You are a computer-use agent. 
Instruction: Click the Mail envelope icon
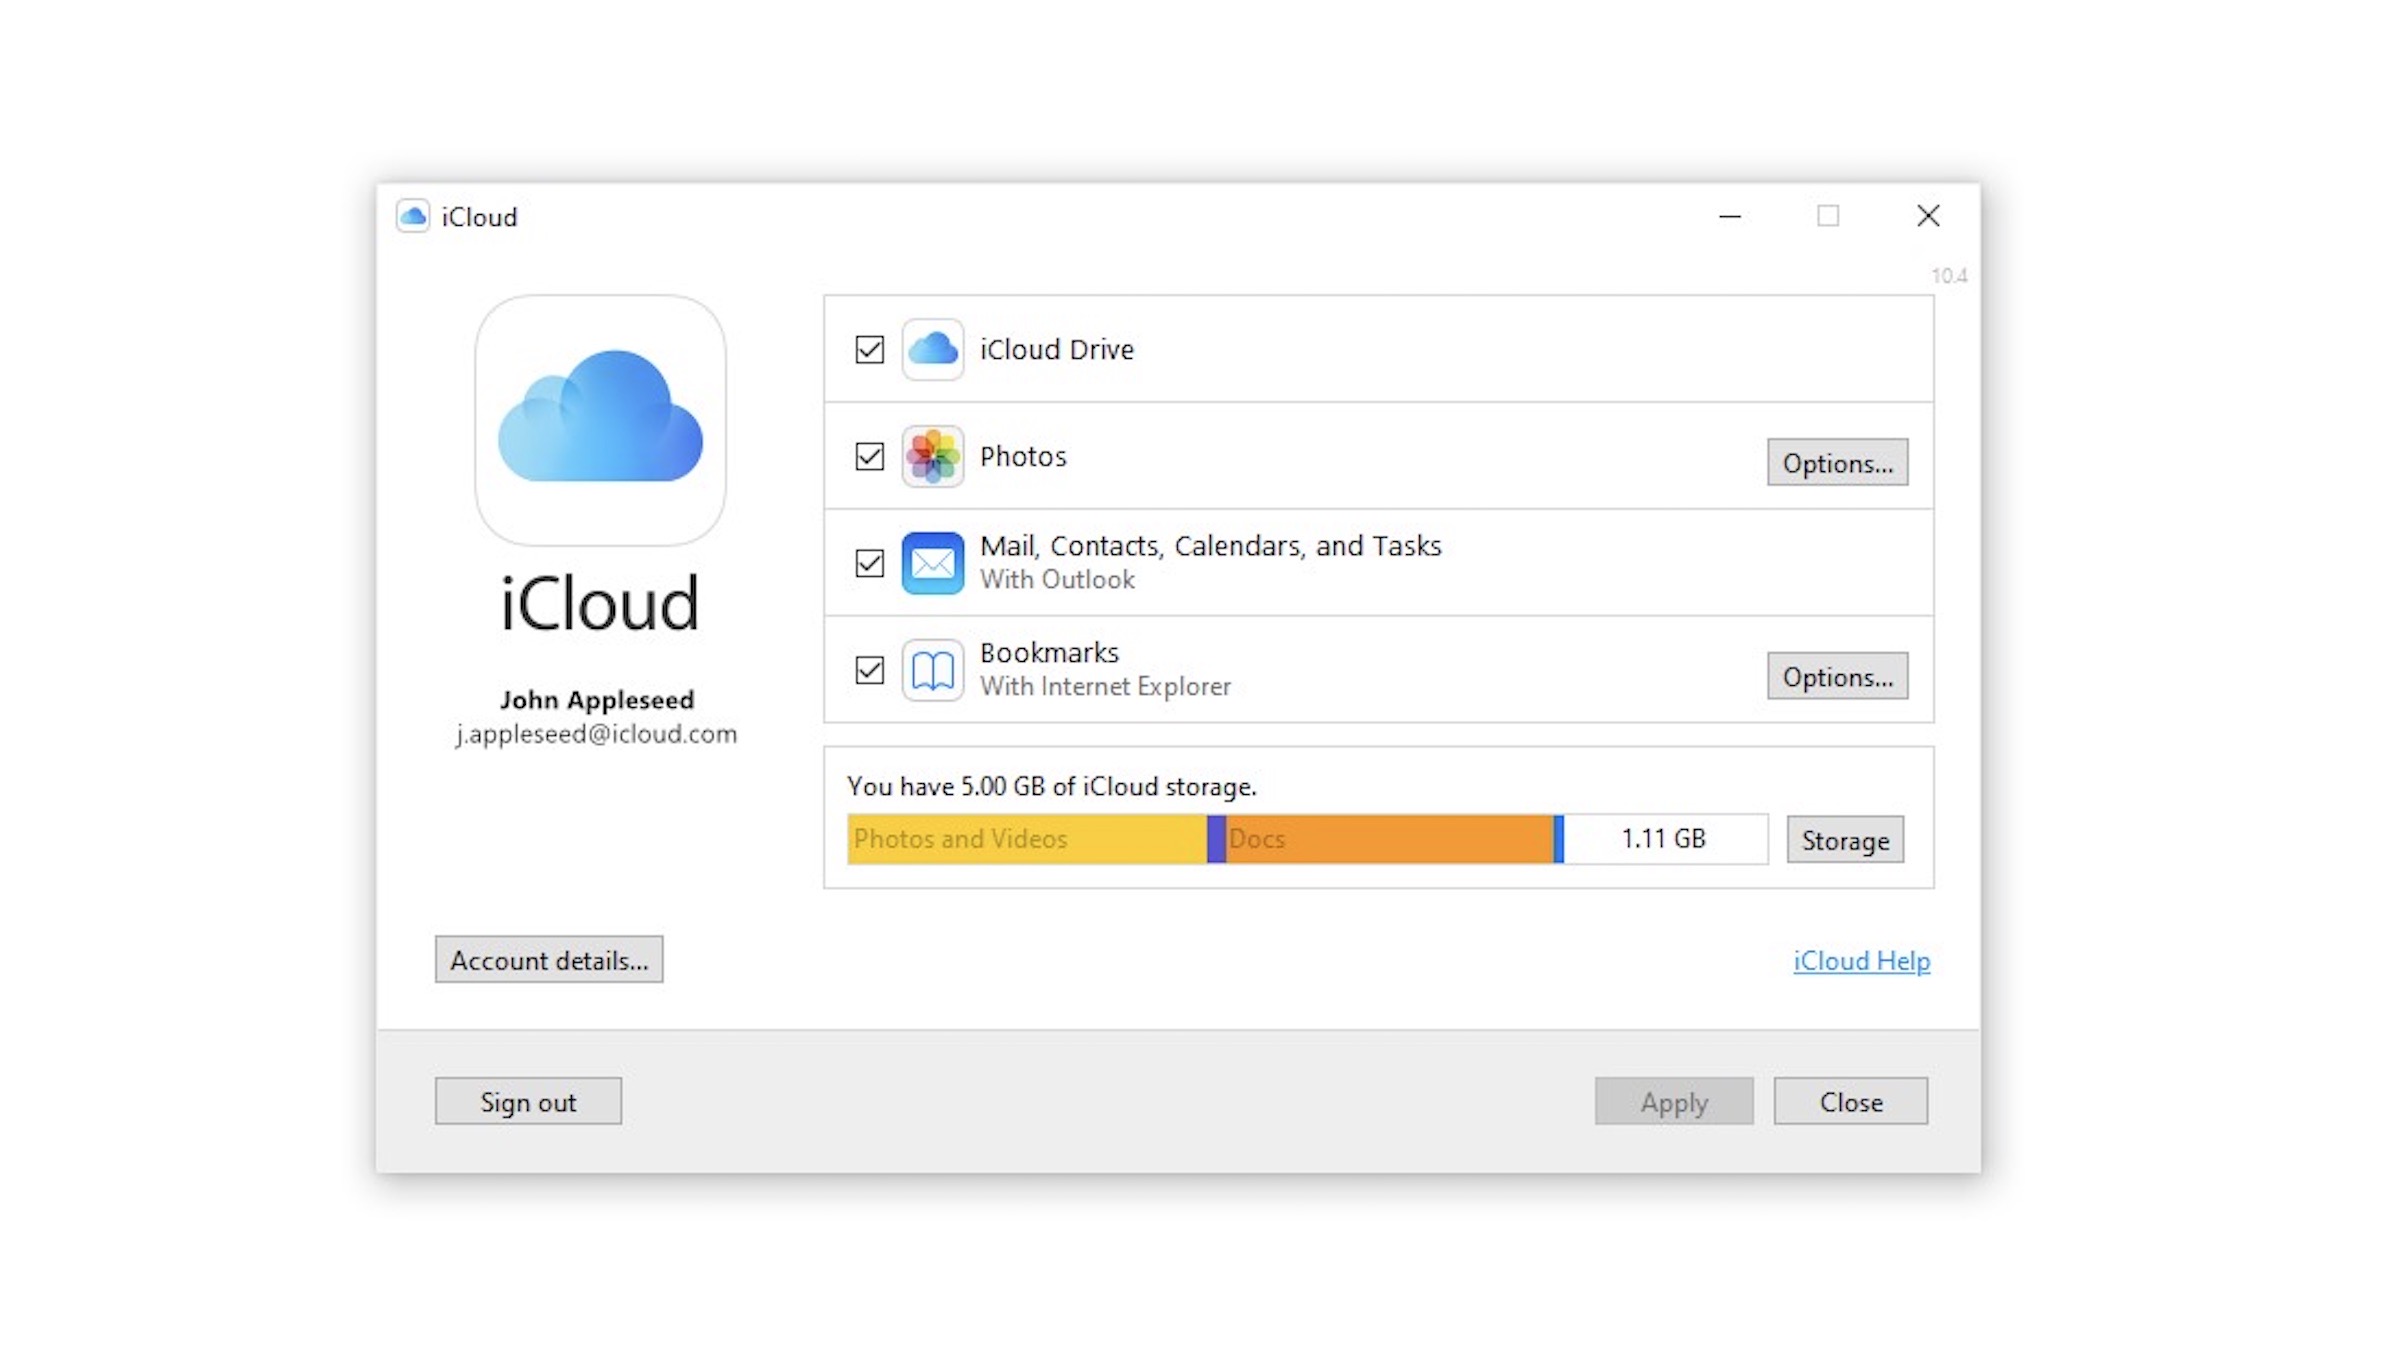tap(932, 563)
